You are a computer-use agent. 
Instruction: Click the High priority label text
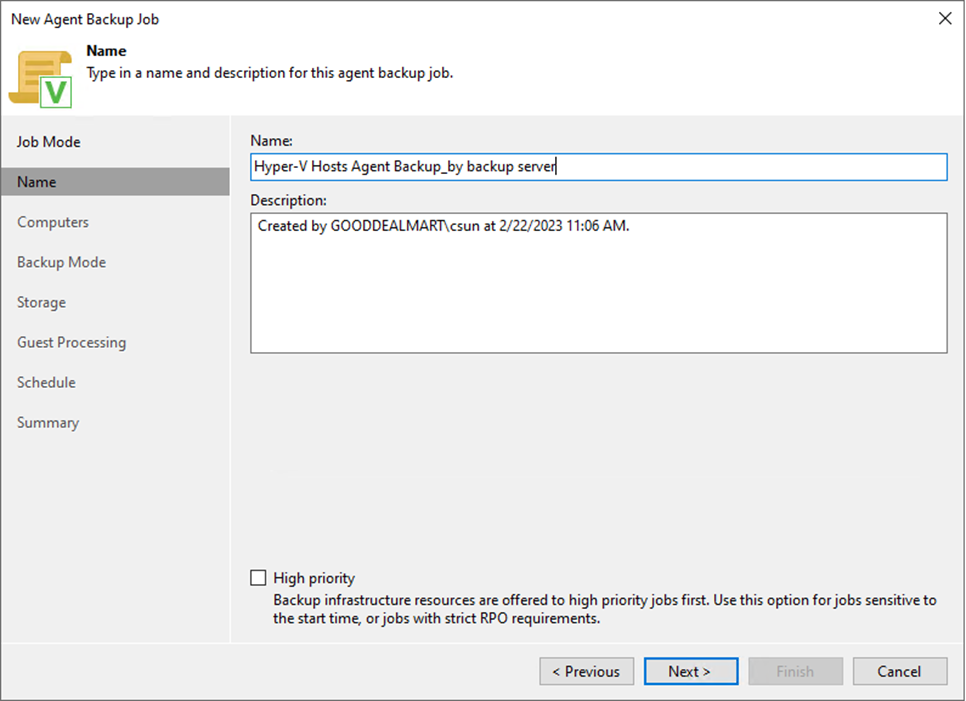(x=314, y=578)
